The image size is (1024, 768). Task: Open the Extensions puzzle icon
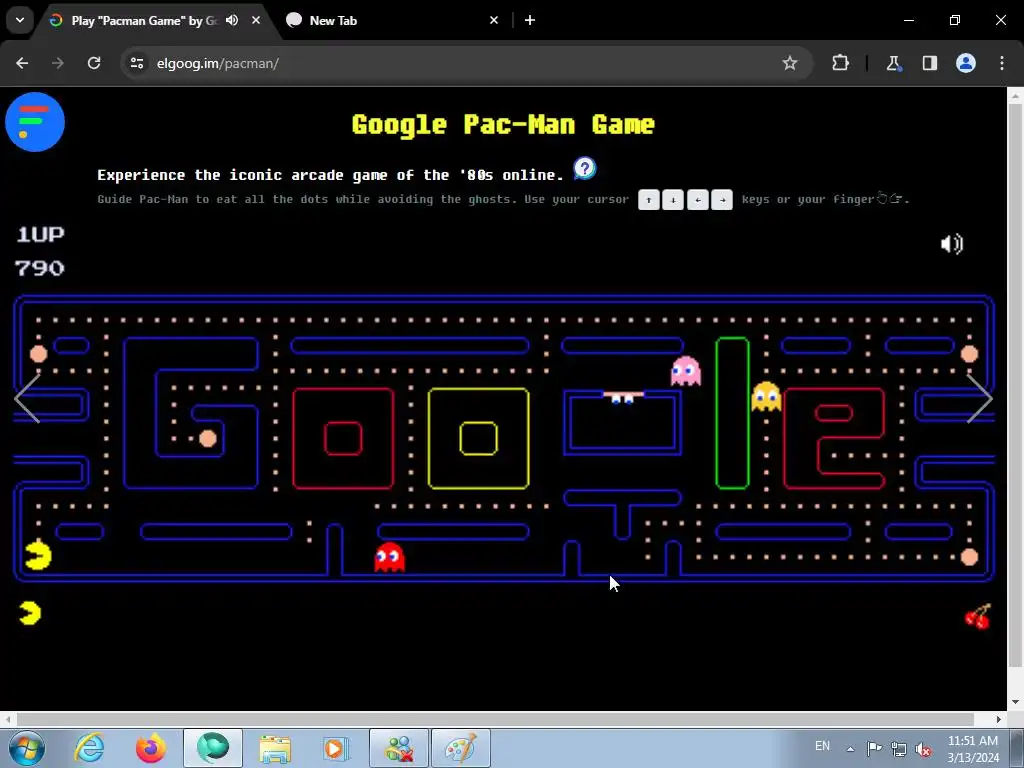click(840, 63)
